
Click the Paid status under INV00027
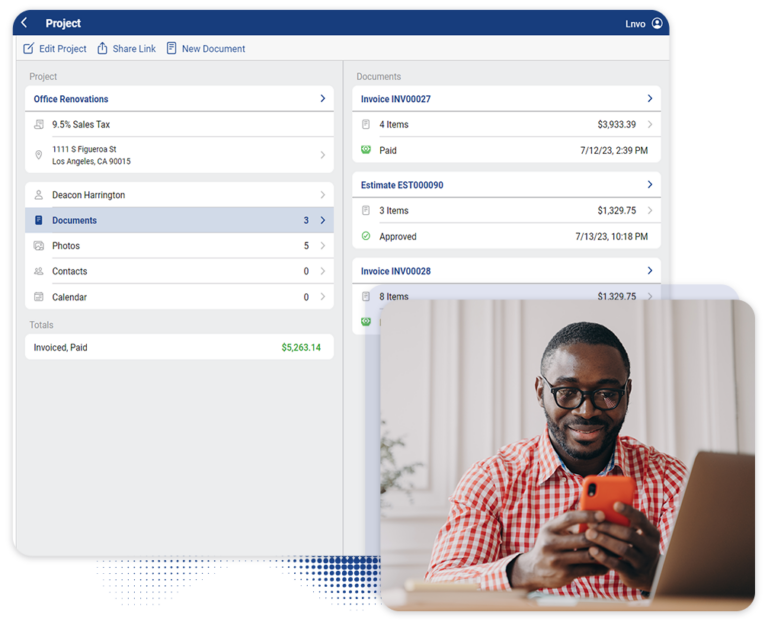[388, 150]
